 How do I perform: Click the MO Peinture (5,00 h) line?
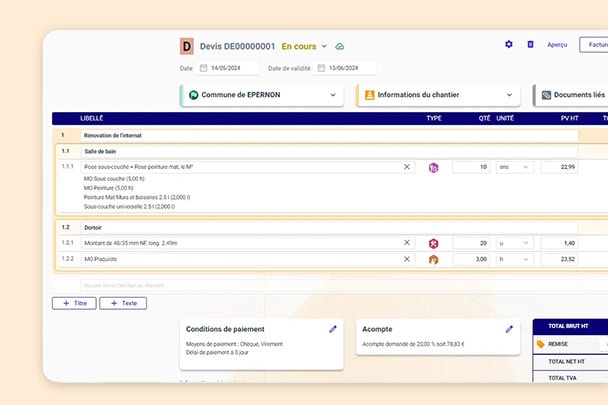pyautogui.click(x=109, y=188)
